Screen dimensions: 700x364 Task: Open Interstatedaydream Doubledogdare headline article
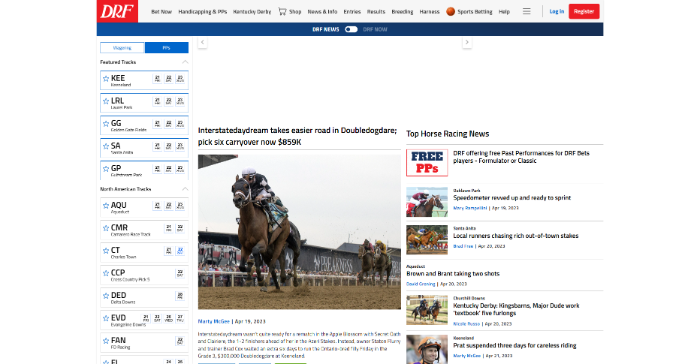(297, 136)
